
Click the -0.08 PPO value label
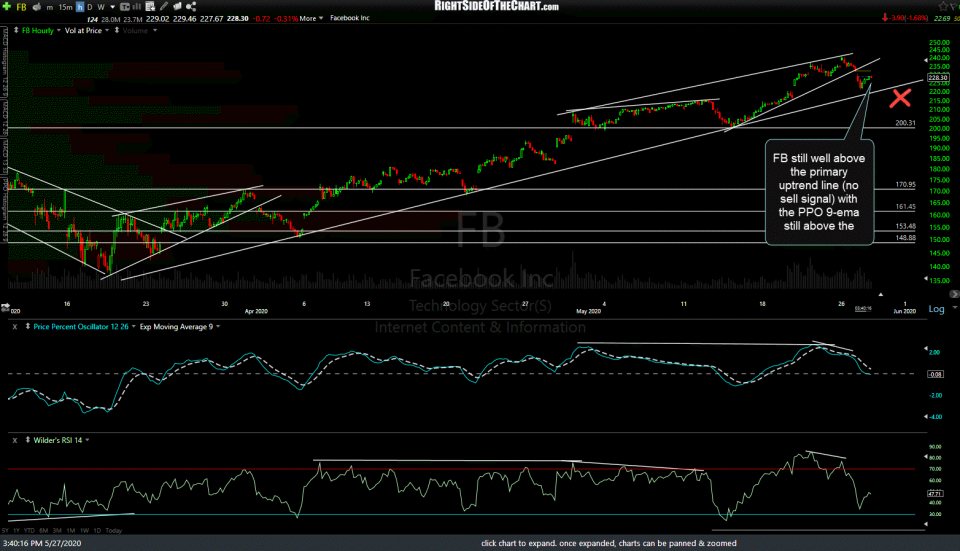936,374
